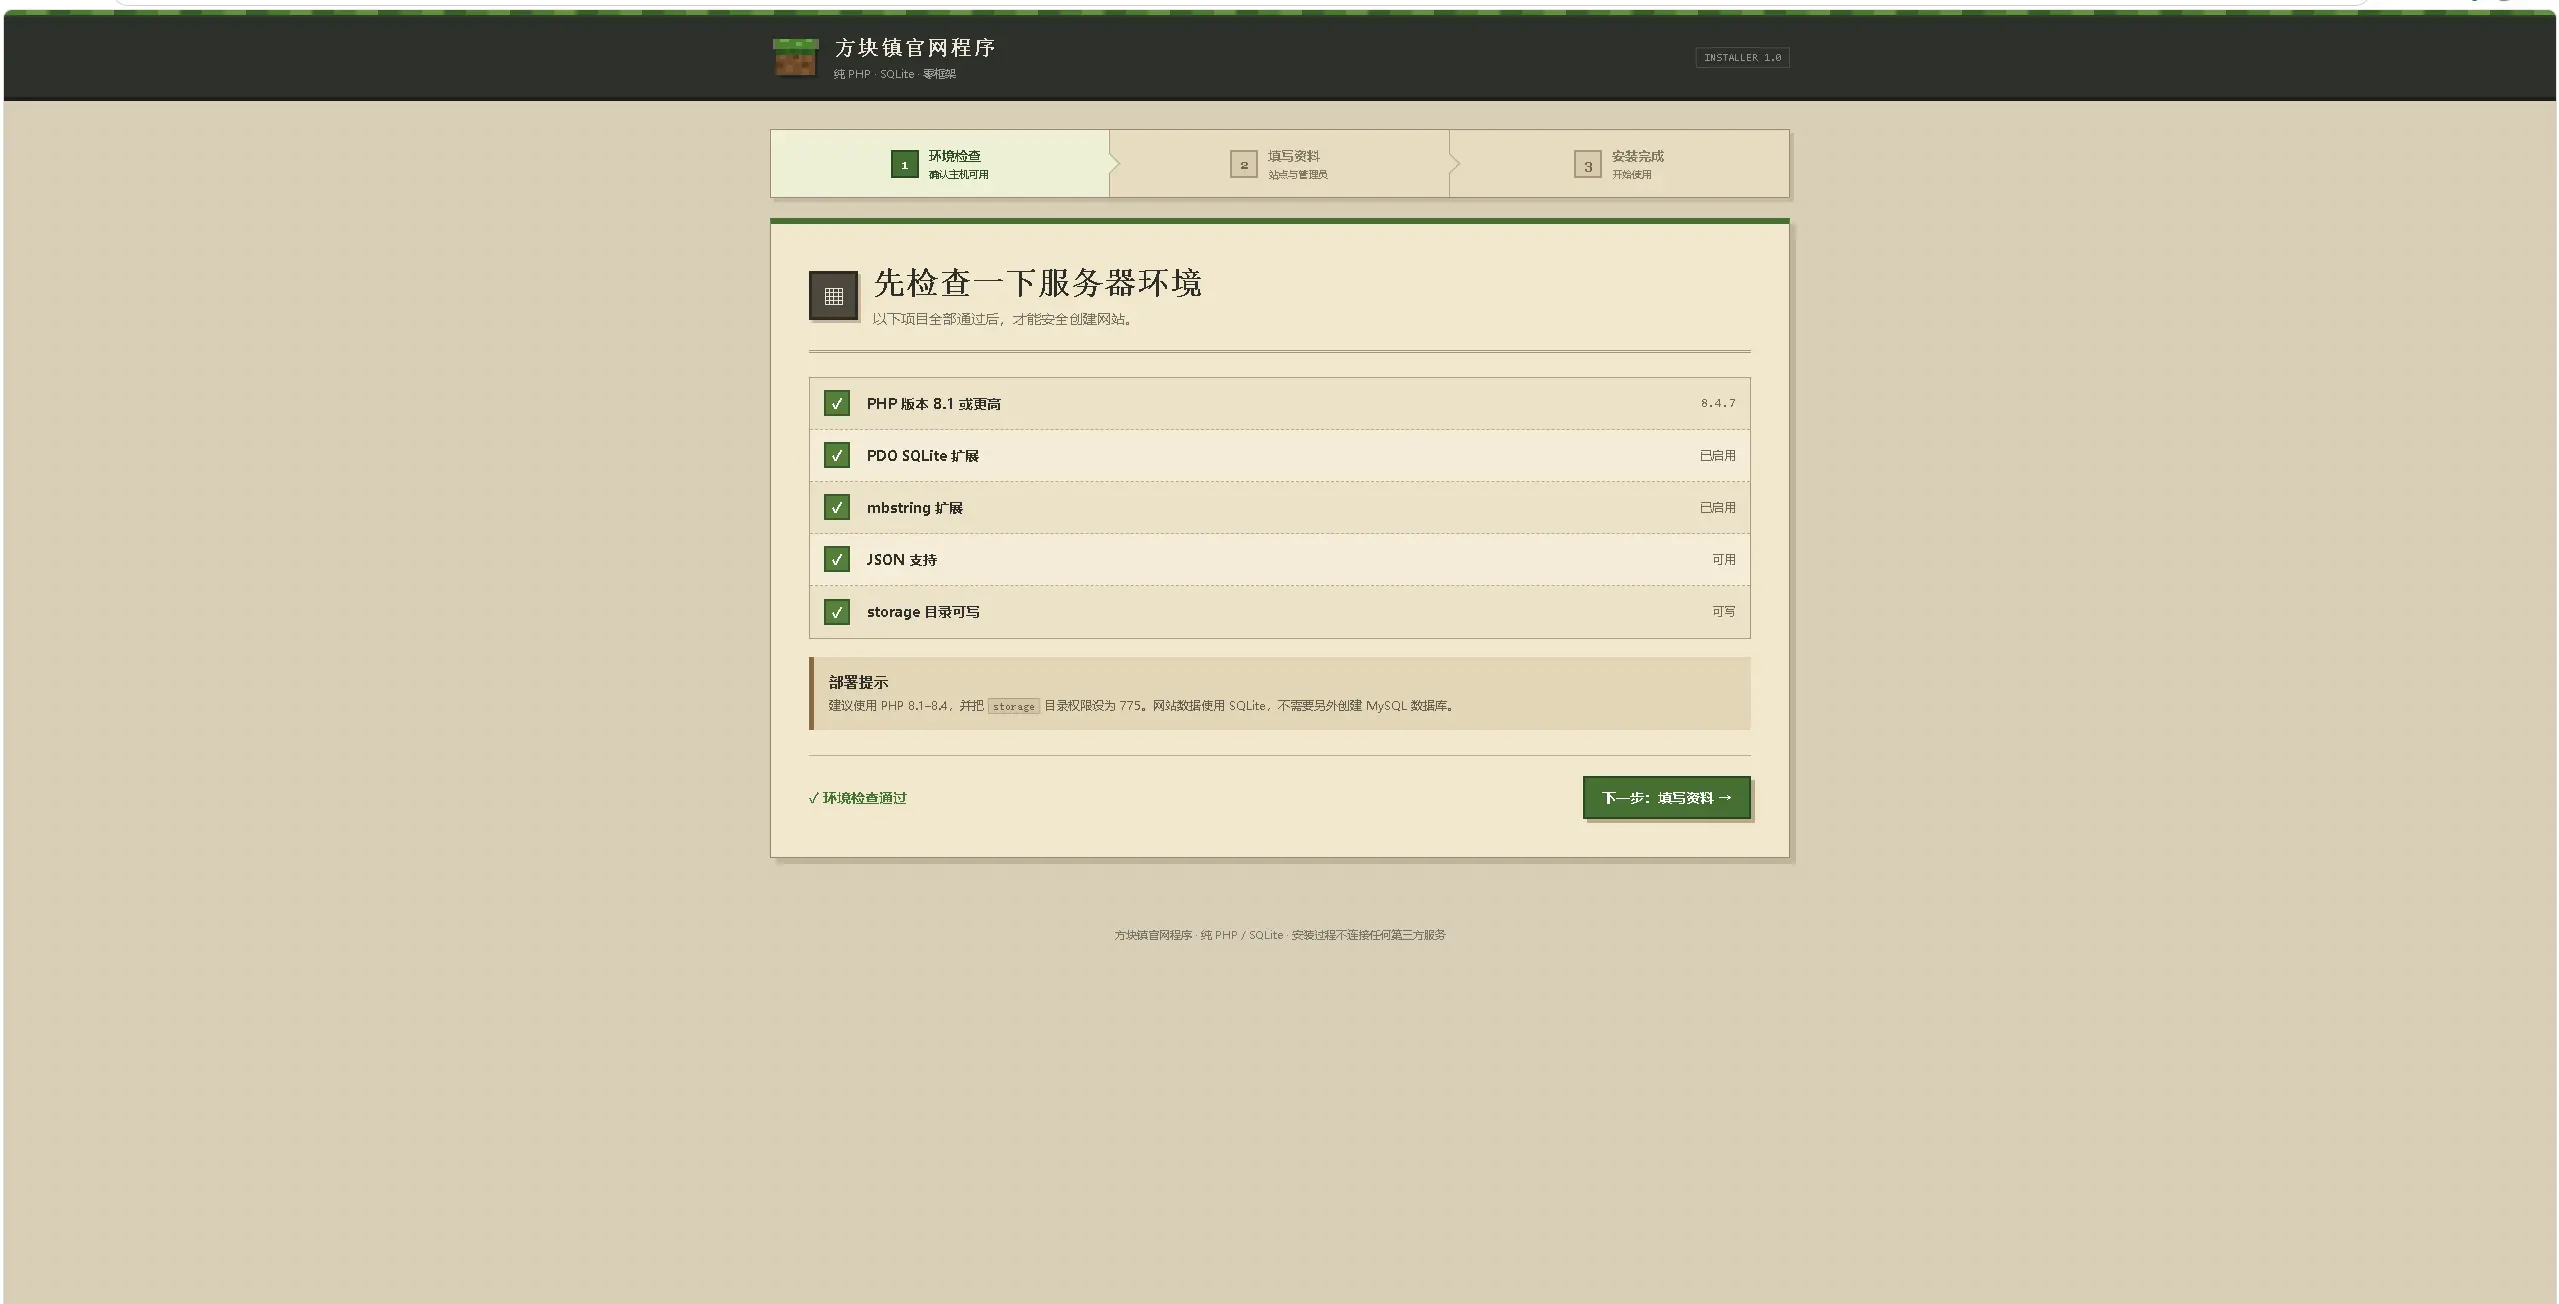Viewport: 2559px width, 1304px height.
Task: Click the 以下项目全部通过后 subtitle
Action: 1002,320
